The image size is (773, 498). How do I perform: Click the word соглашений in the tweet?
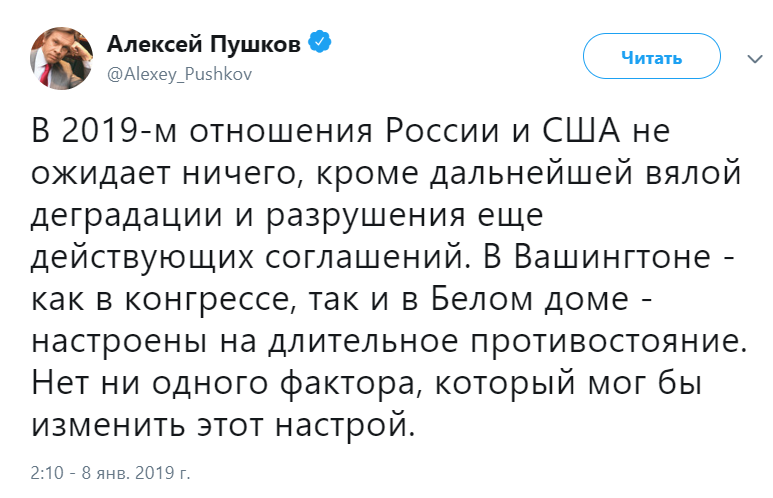(362, 257)
